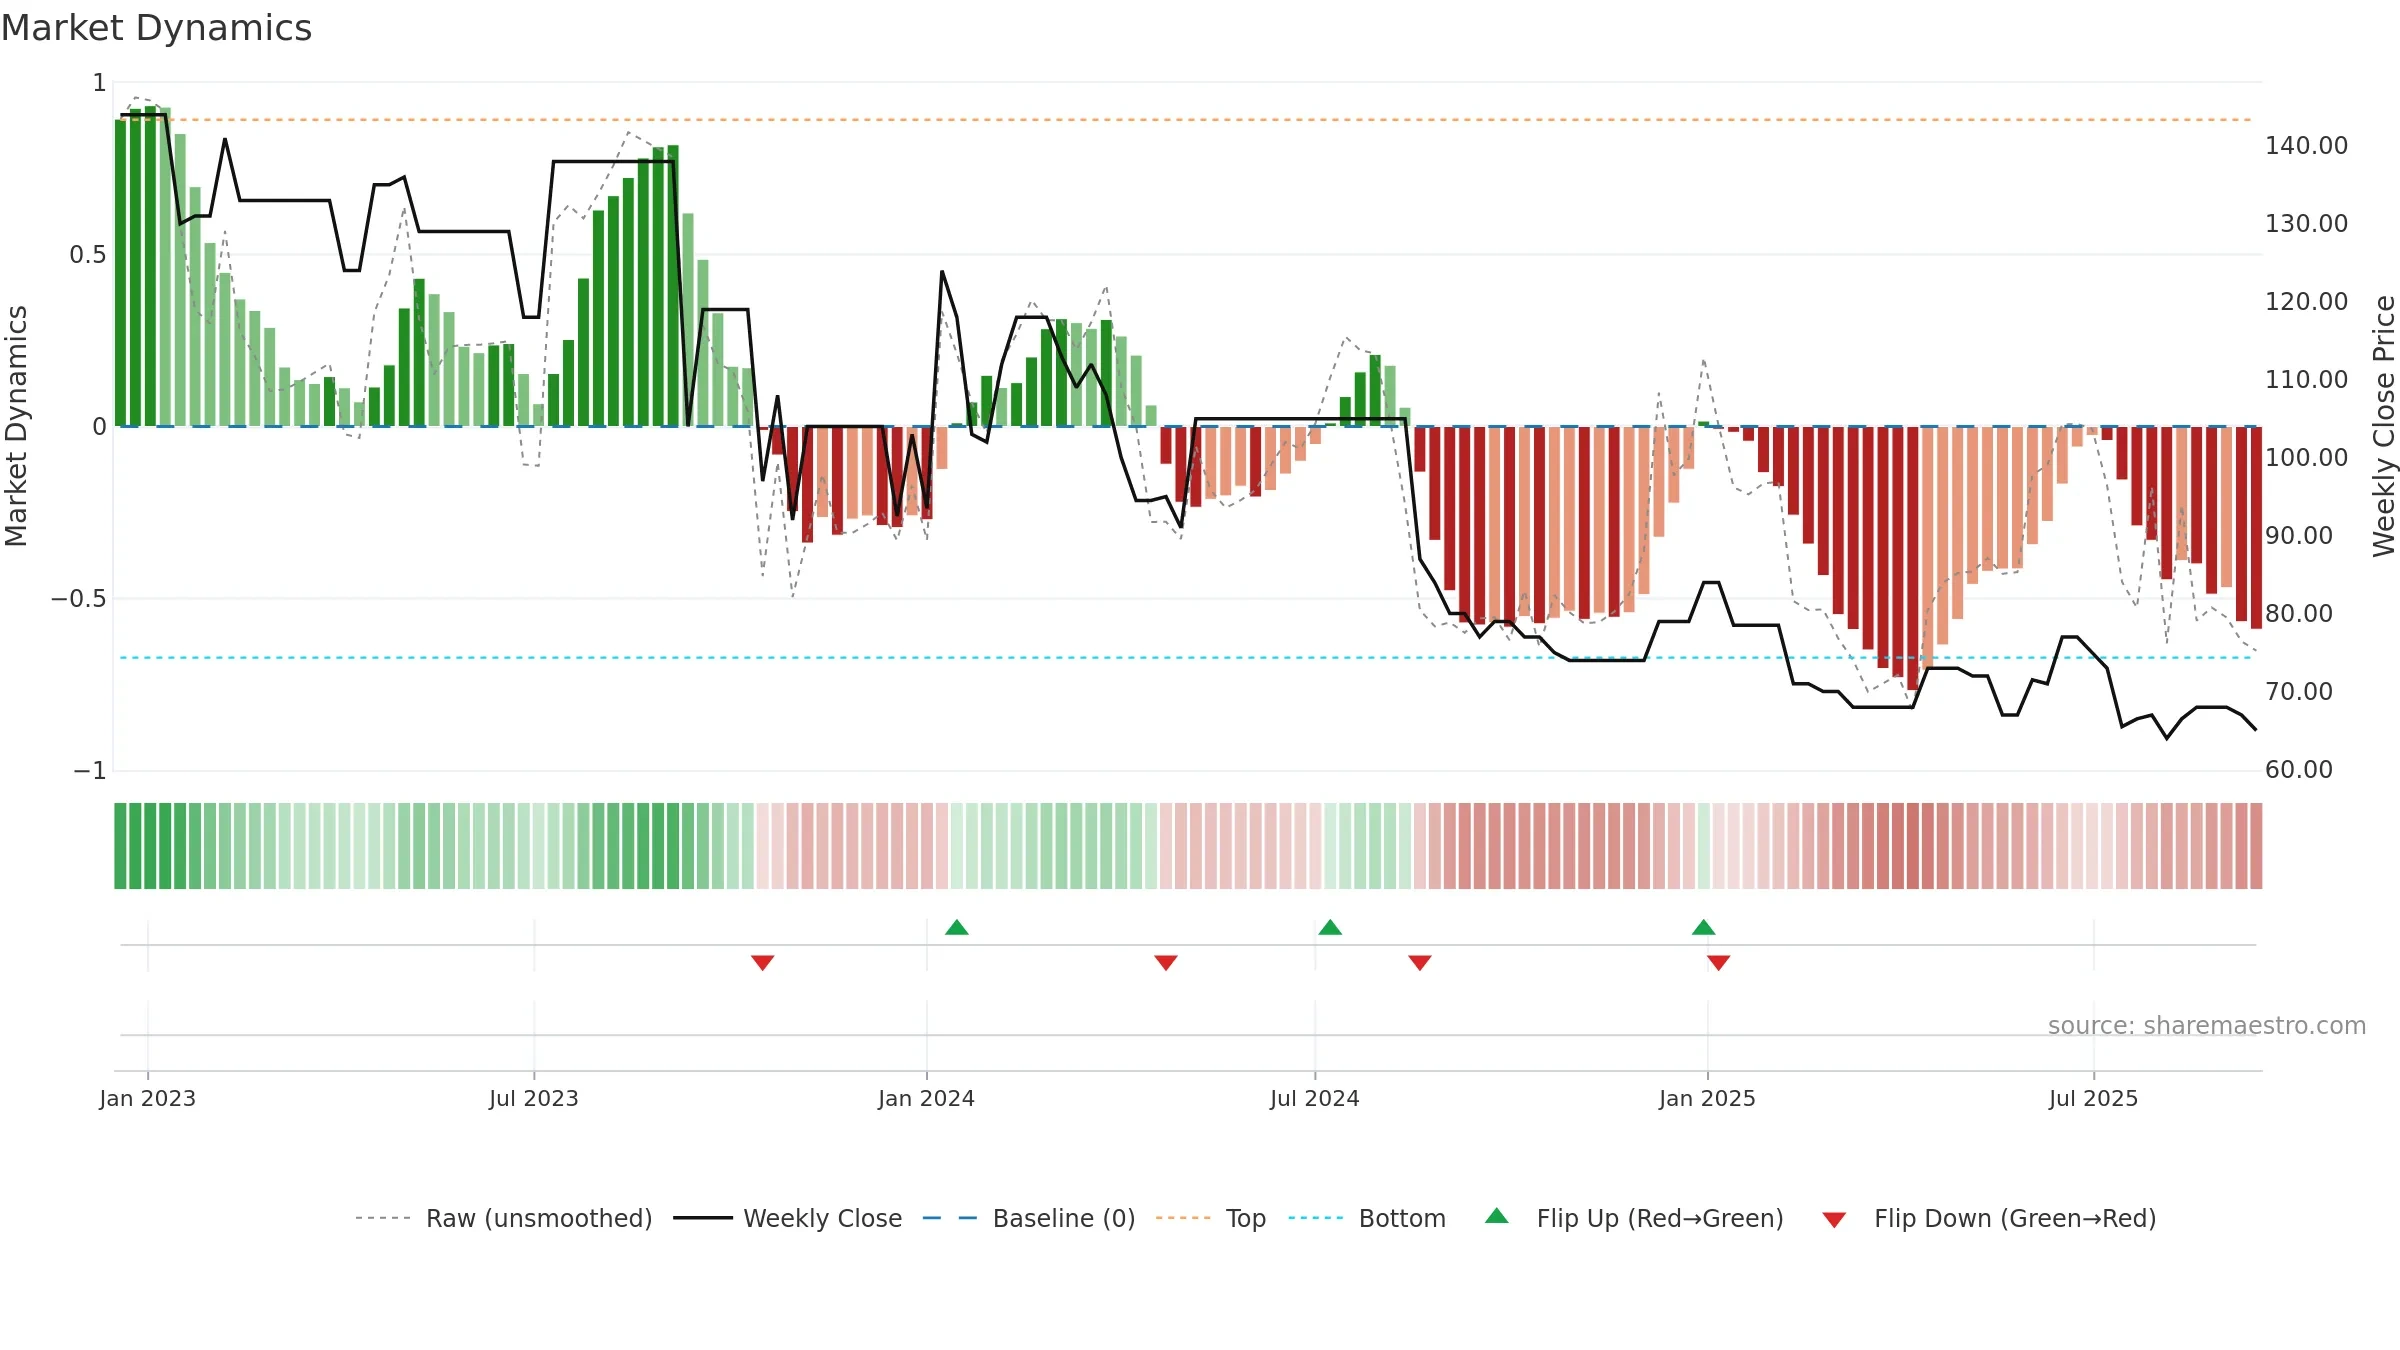Click the 70.00 price axis label
This screenshot has width=2400, height=1350.
(2299, 692)
